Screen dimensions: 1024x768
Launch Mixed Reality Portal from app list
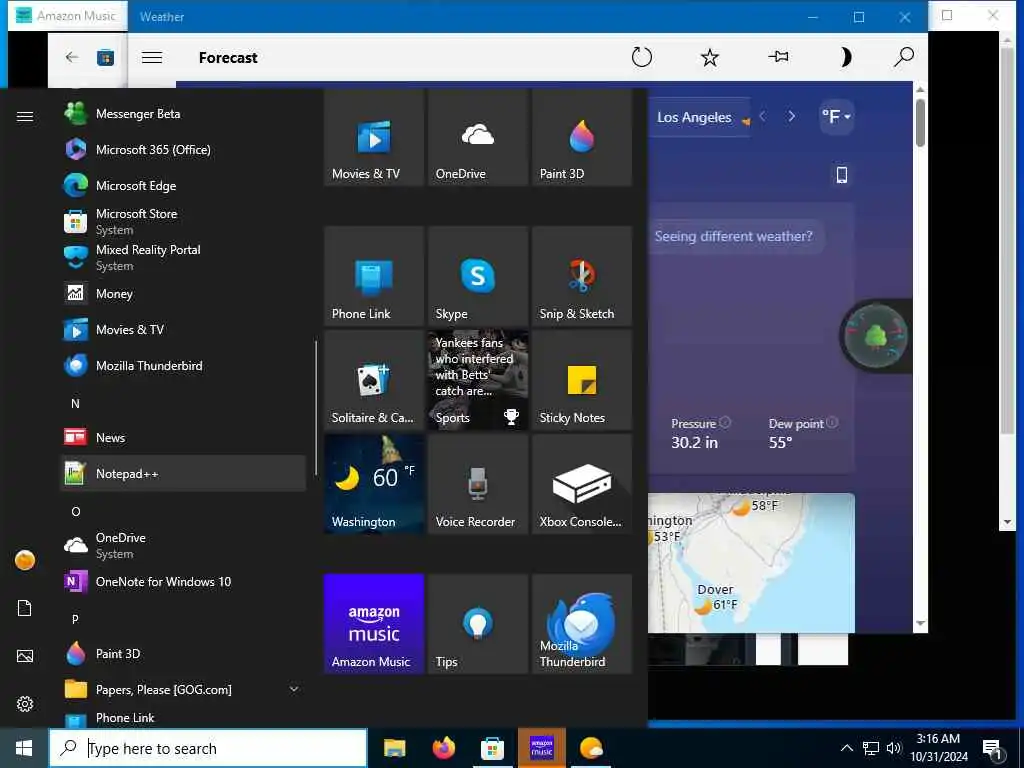(183, 257)
